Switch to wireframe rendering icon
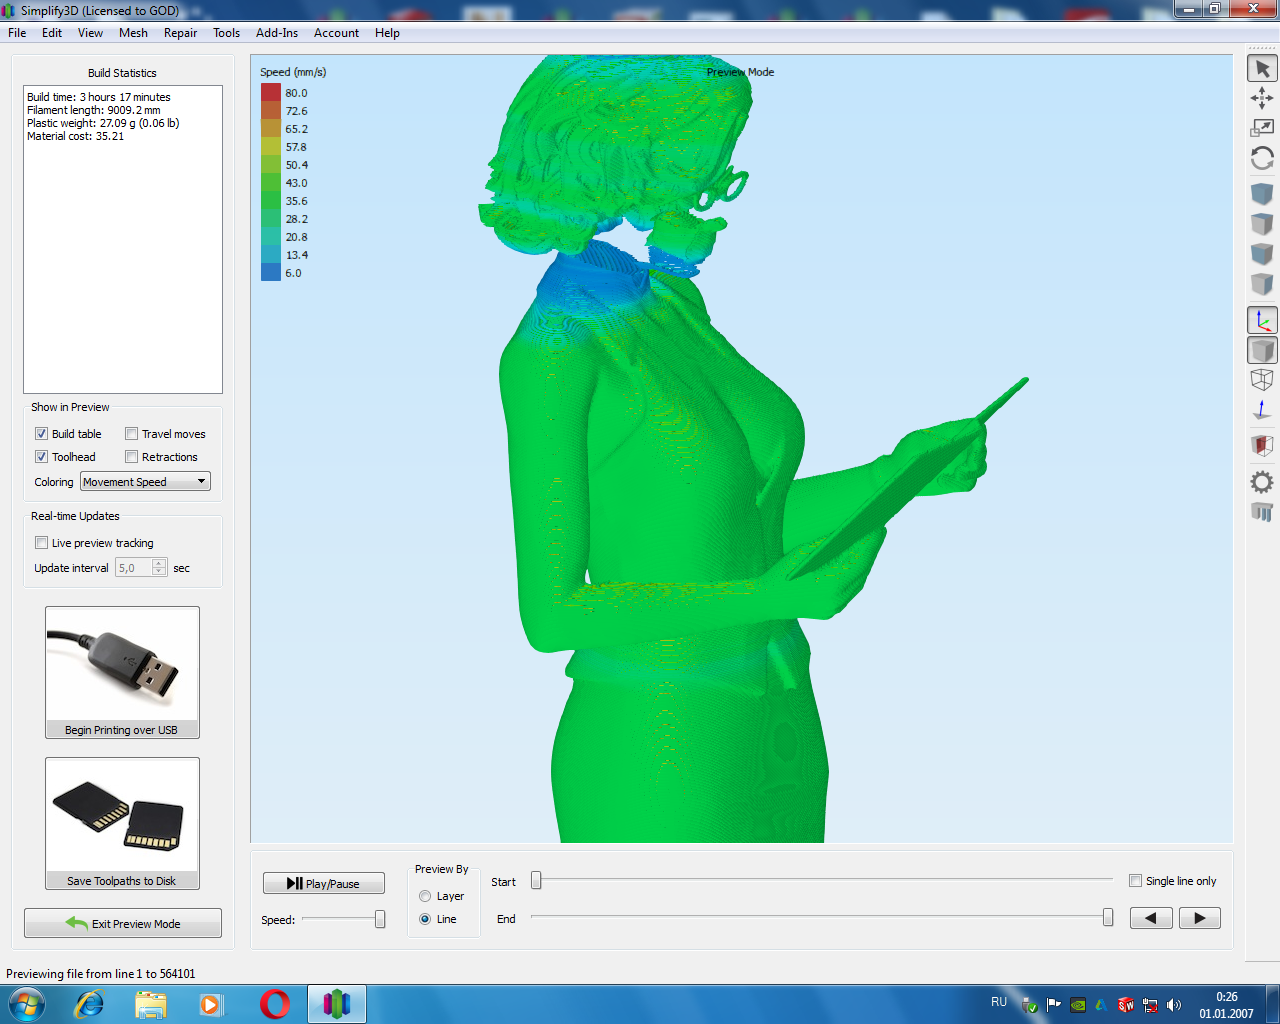 click(1262, 380)
